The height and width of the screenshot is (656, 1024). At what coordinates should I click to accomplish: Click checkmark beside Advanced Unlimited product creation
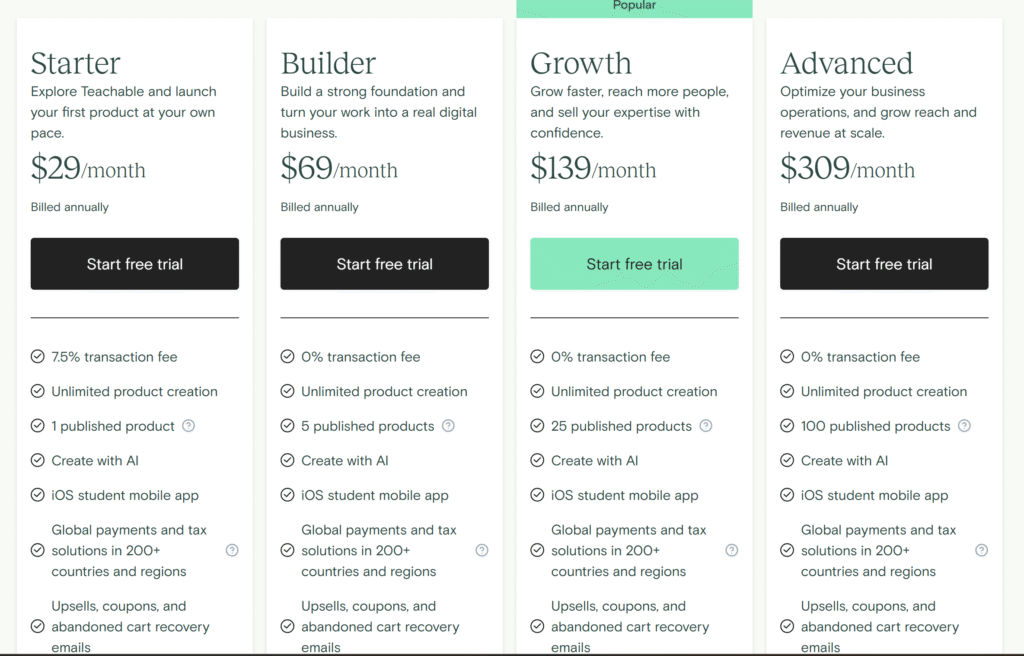[787, 391]
